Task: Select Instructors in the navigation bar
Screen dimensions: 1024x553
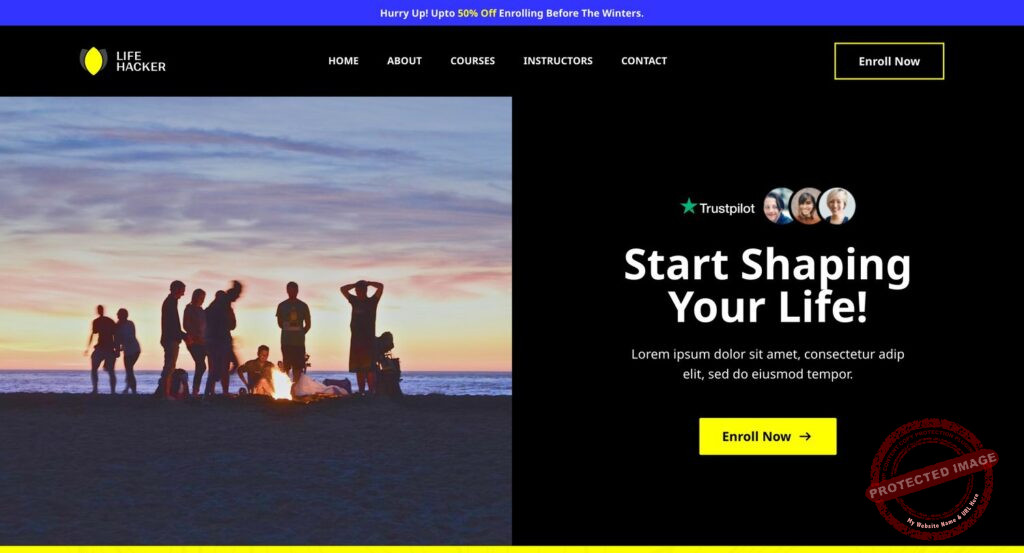Action: [558, 61]
